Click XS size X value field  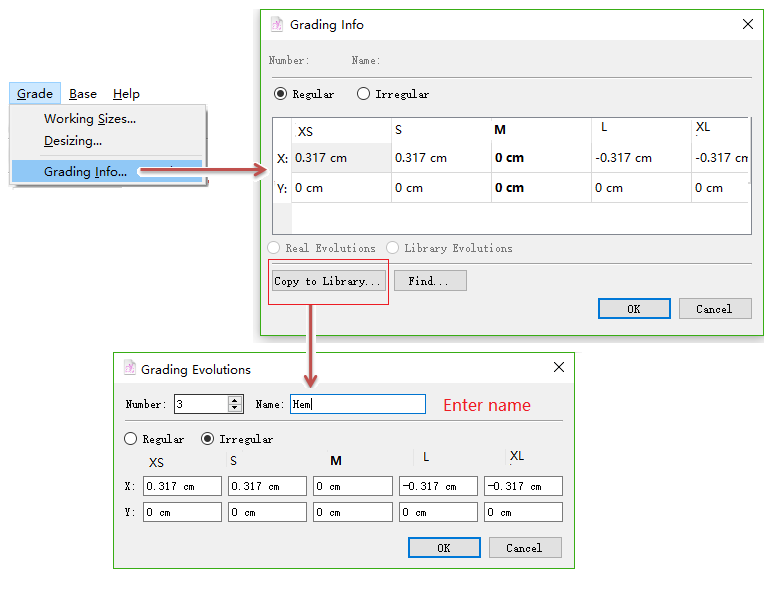tap(182, 486)
